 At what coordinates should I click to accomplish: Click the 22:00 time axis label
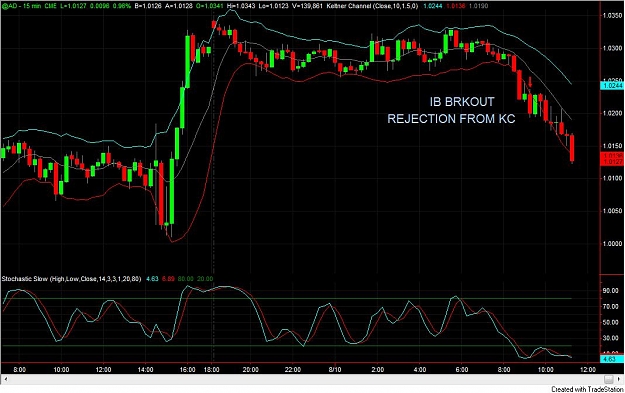[x=293, y=369]
